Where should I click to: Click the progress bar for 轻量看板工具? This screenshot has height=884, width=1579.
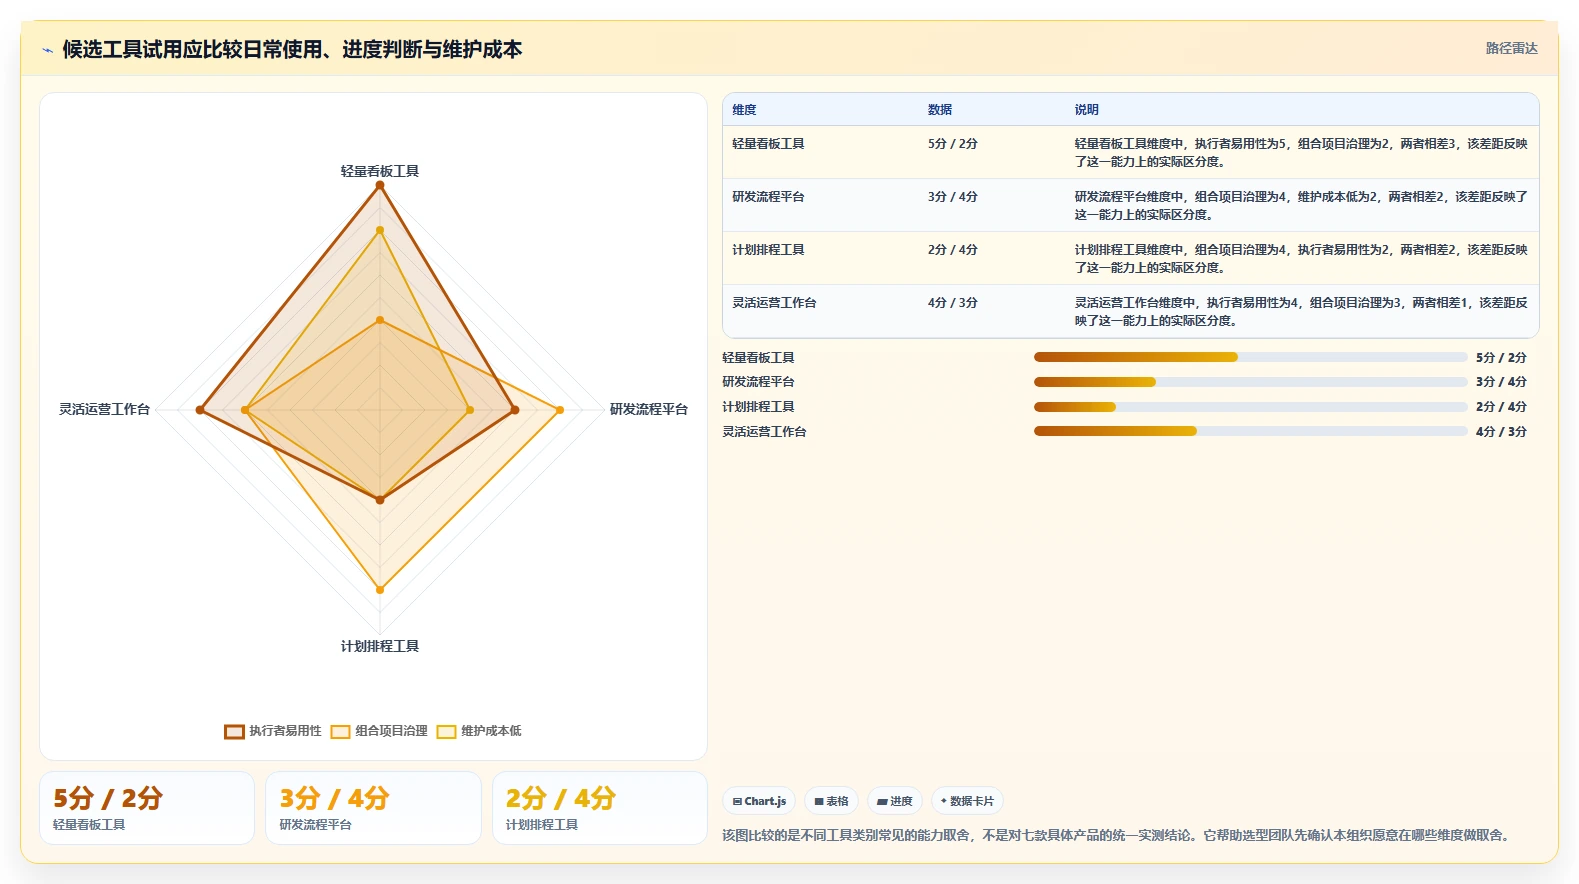pyautogui.click(x=1251, y=357)
